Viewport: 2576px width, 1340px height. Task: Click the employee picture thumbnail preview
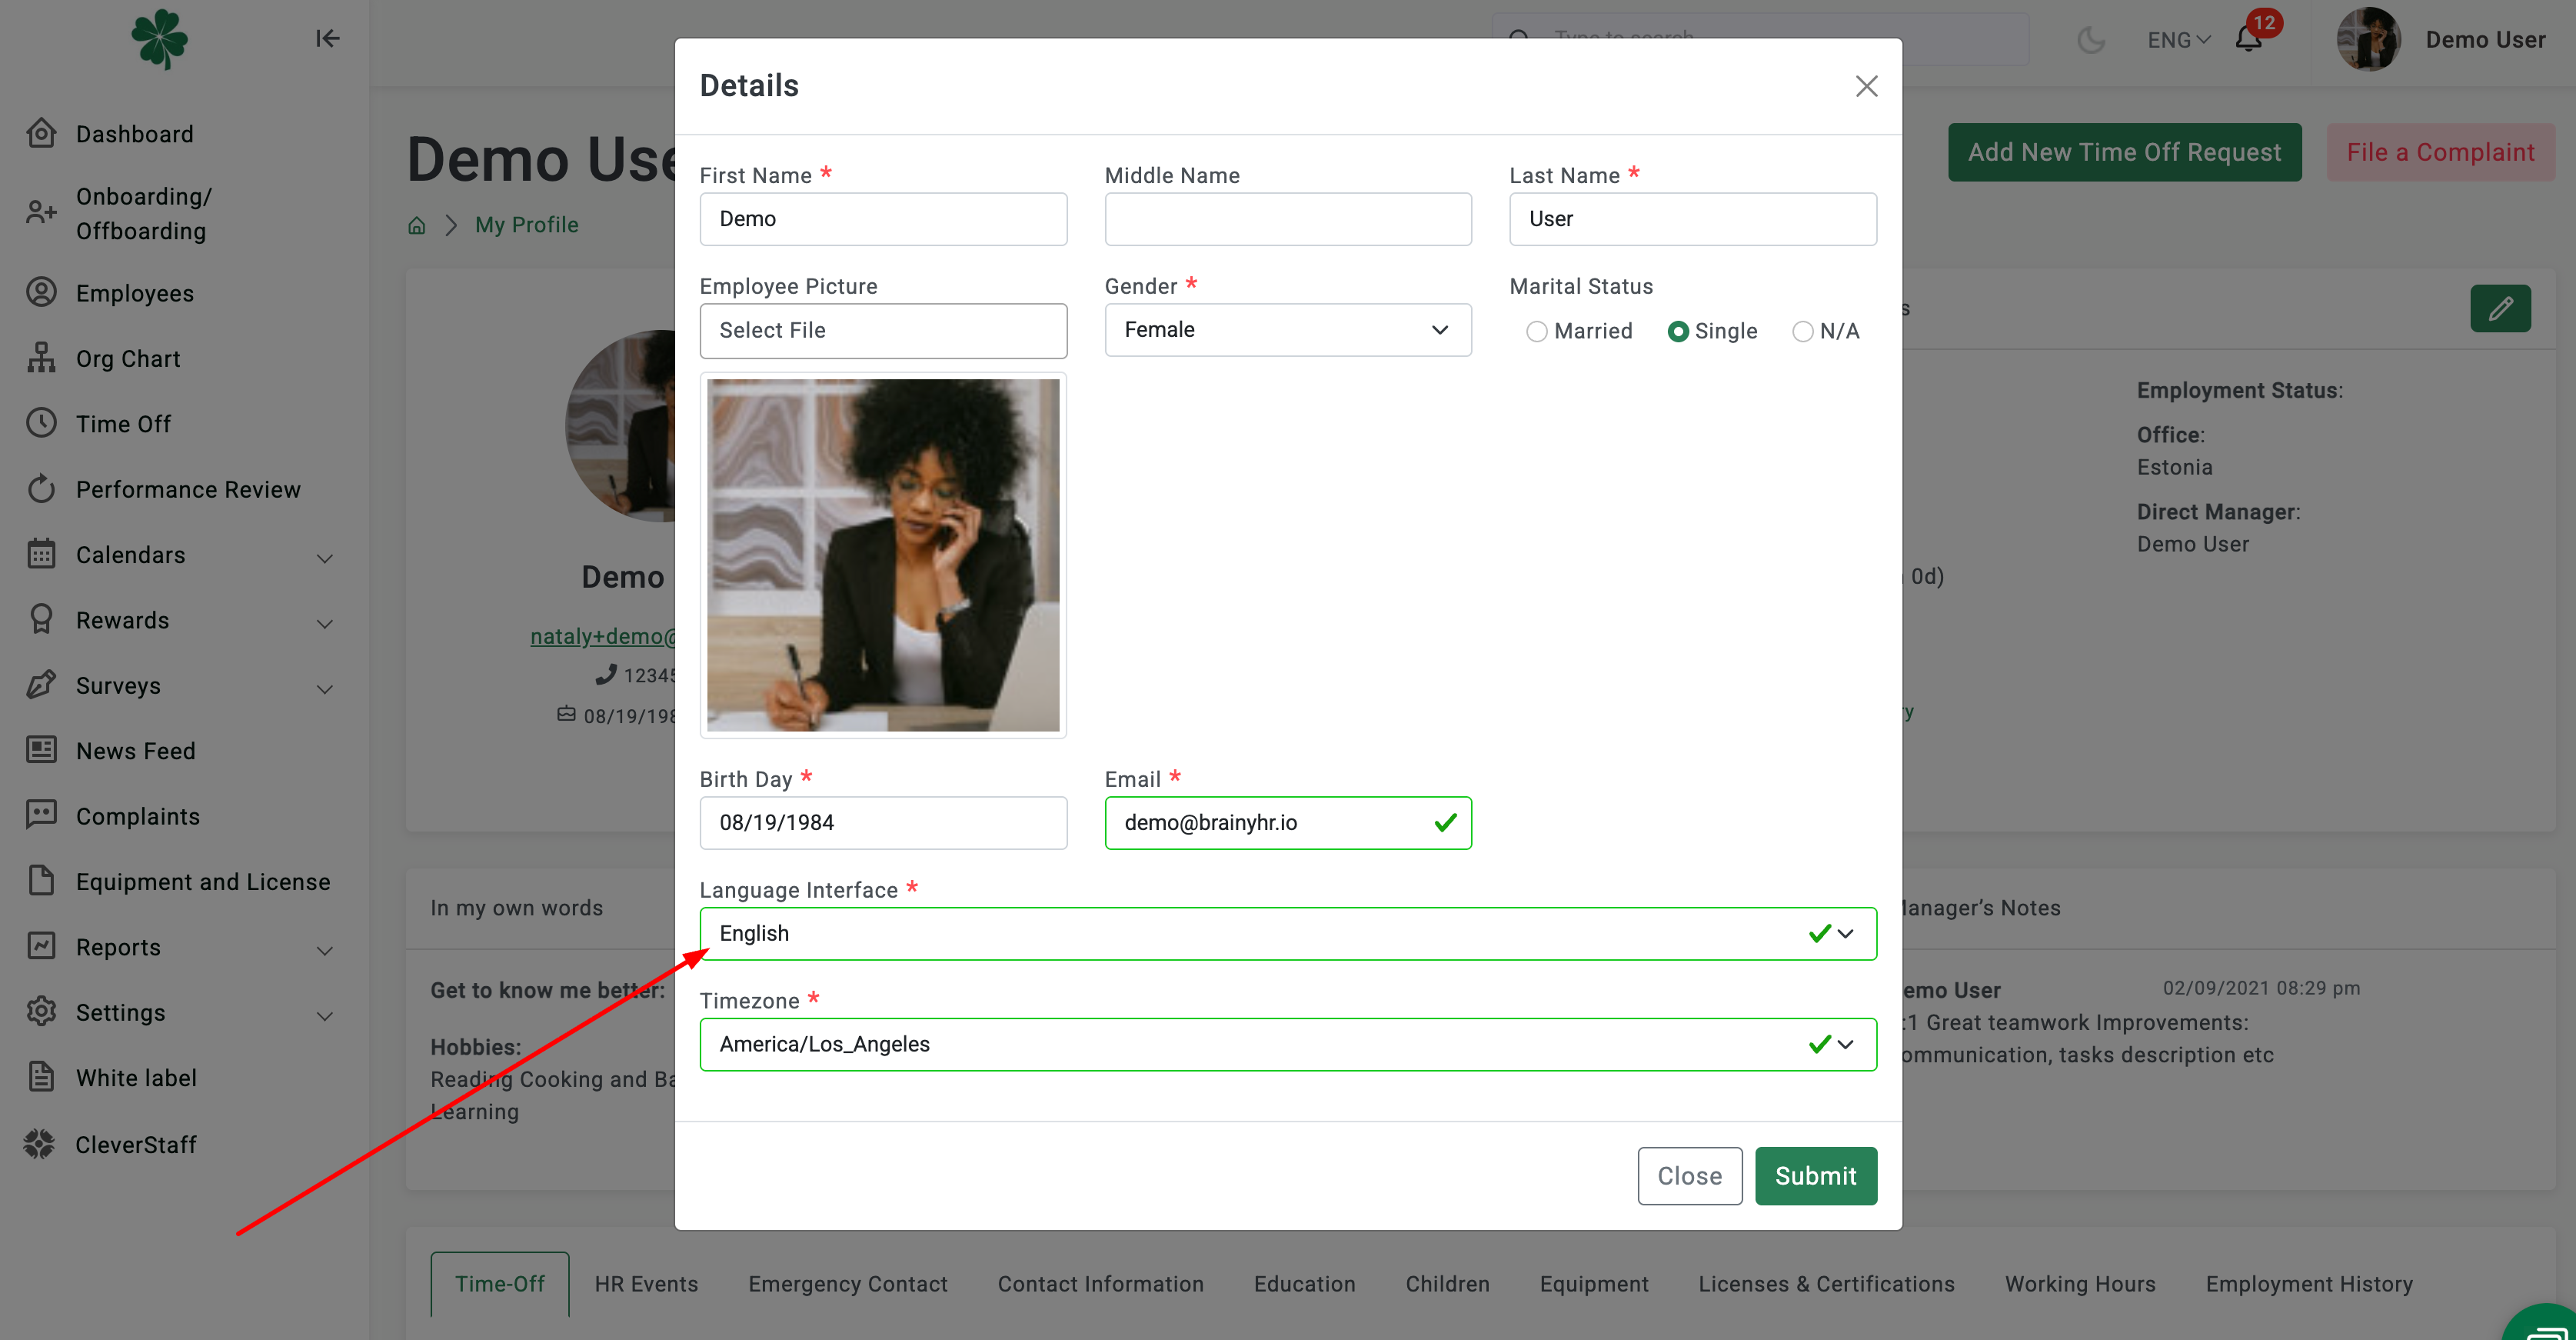click(883, 556)
